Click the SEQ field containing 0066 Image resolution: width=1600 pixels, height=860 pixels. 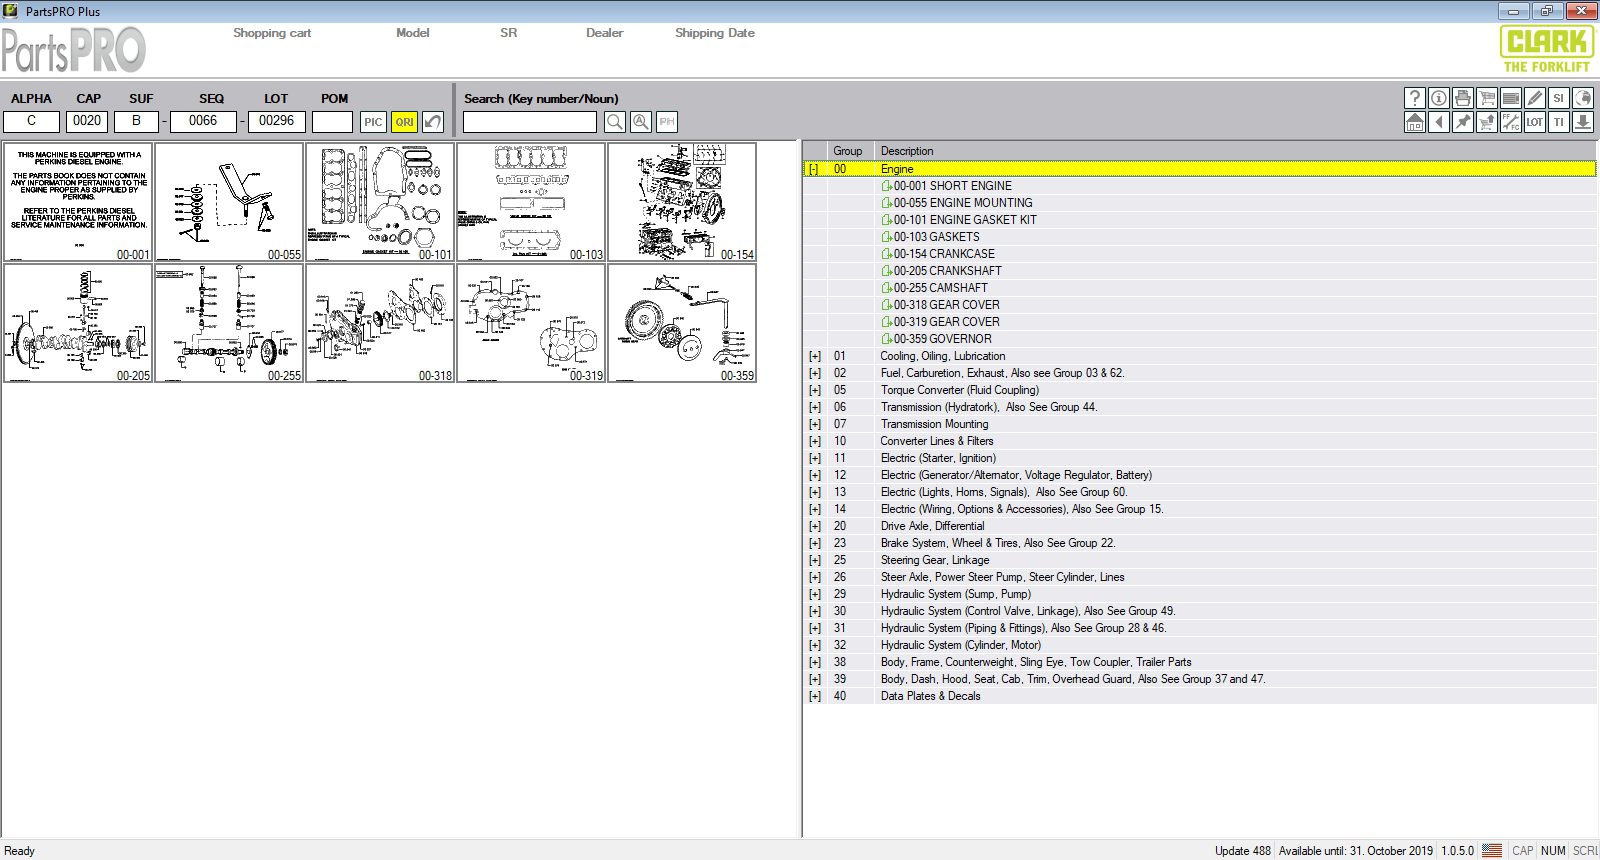point(203,121)
